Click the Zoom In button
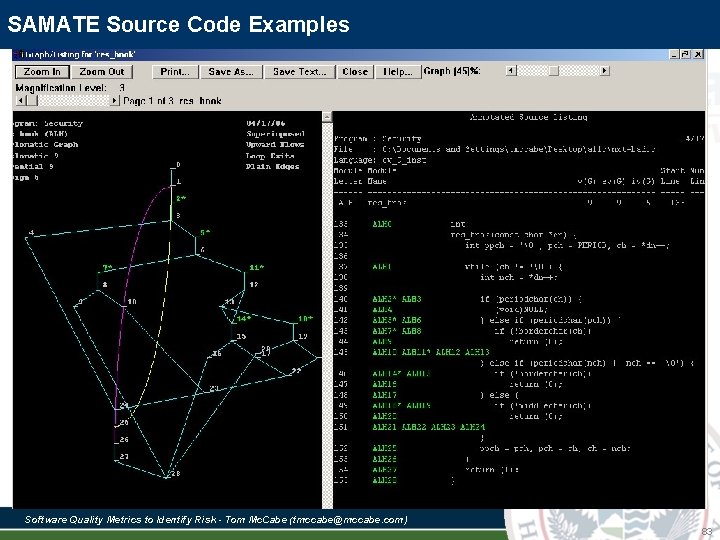The image size is (720, 540). click(42, 72)
